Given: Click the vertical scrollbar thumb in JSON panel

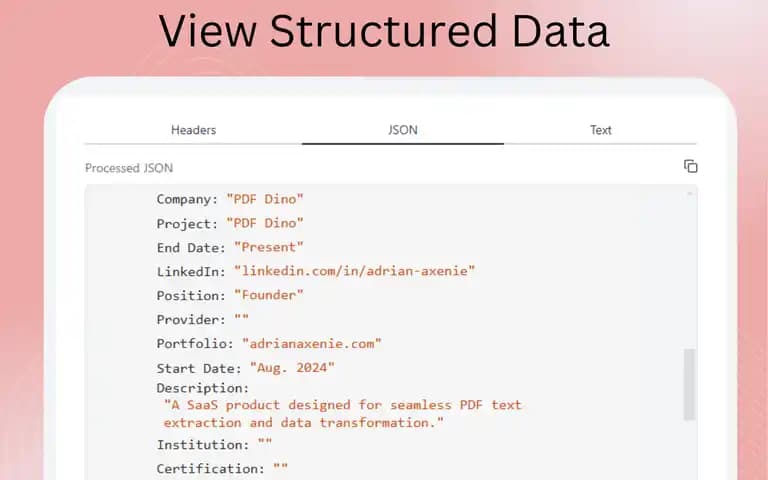Looking at the screenshot, I should coord(690,384).
